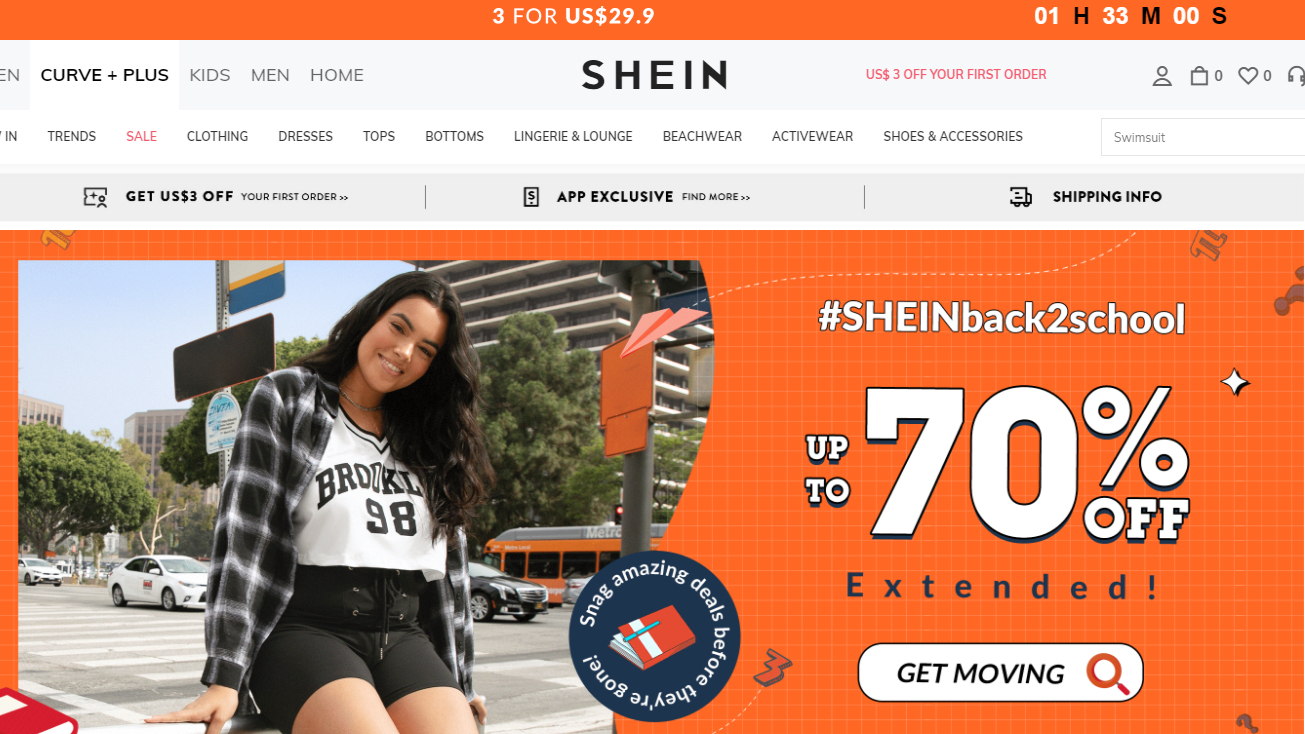Image resolution: width=1305 pixels, height=734 pixels.
Task: Click the shipping truck icon
Action: (1021, 197)
